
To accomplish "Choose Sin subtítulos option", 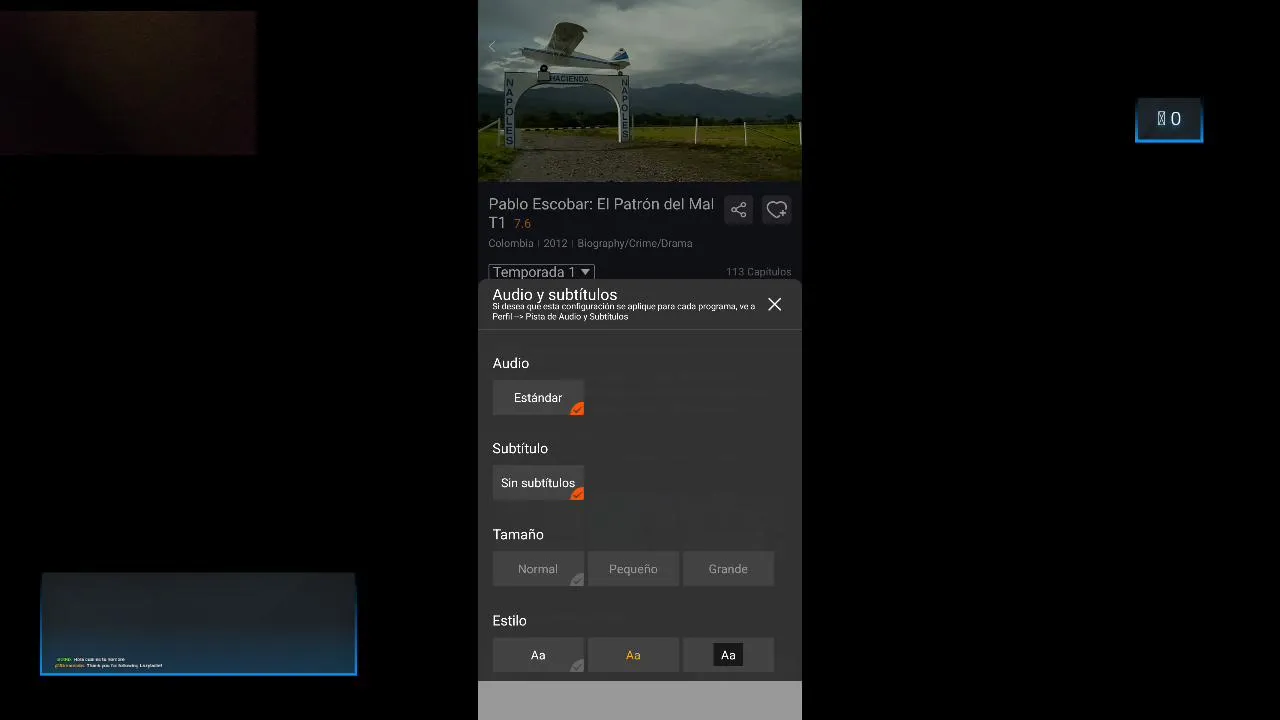I will pos(538,483).
